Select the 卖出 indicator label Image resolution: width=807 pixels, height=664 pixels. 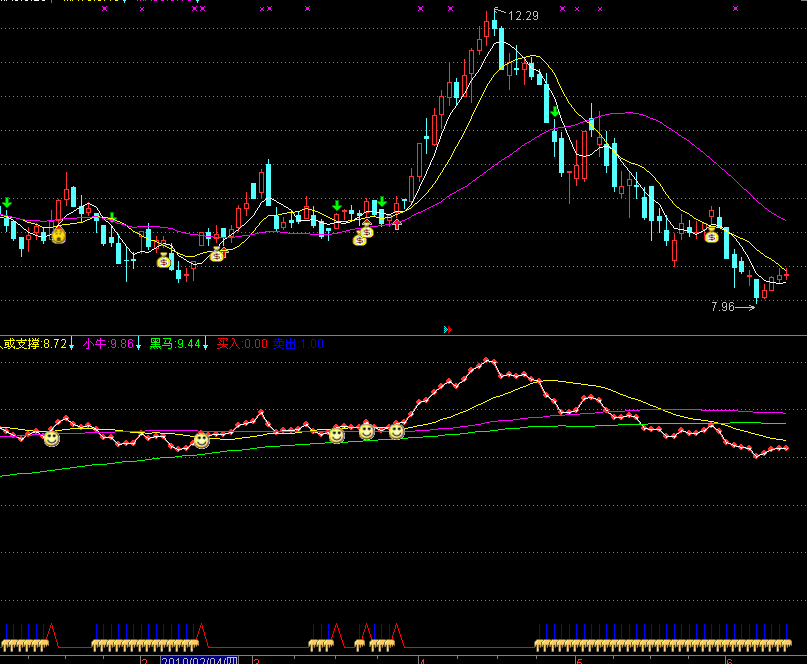point(285,344)
